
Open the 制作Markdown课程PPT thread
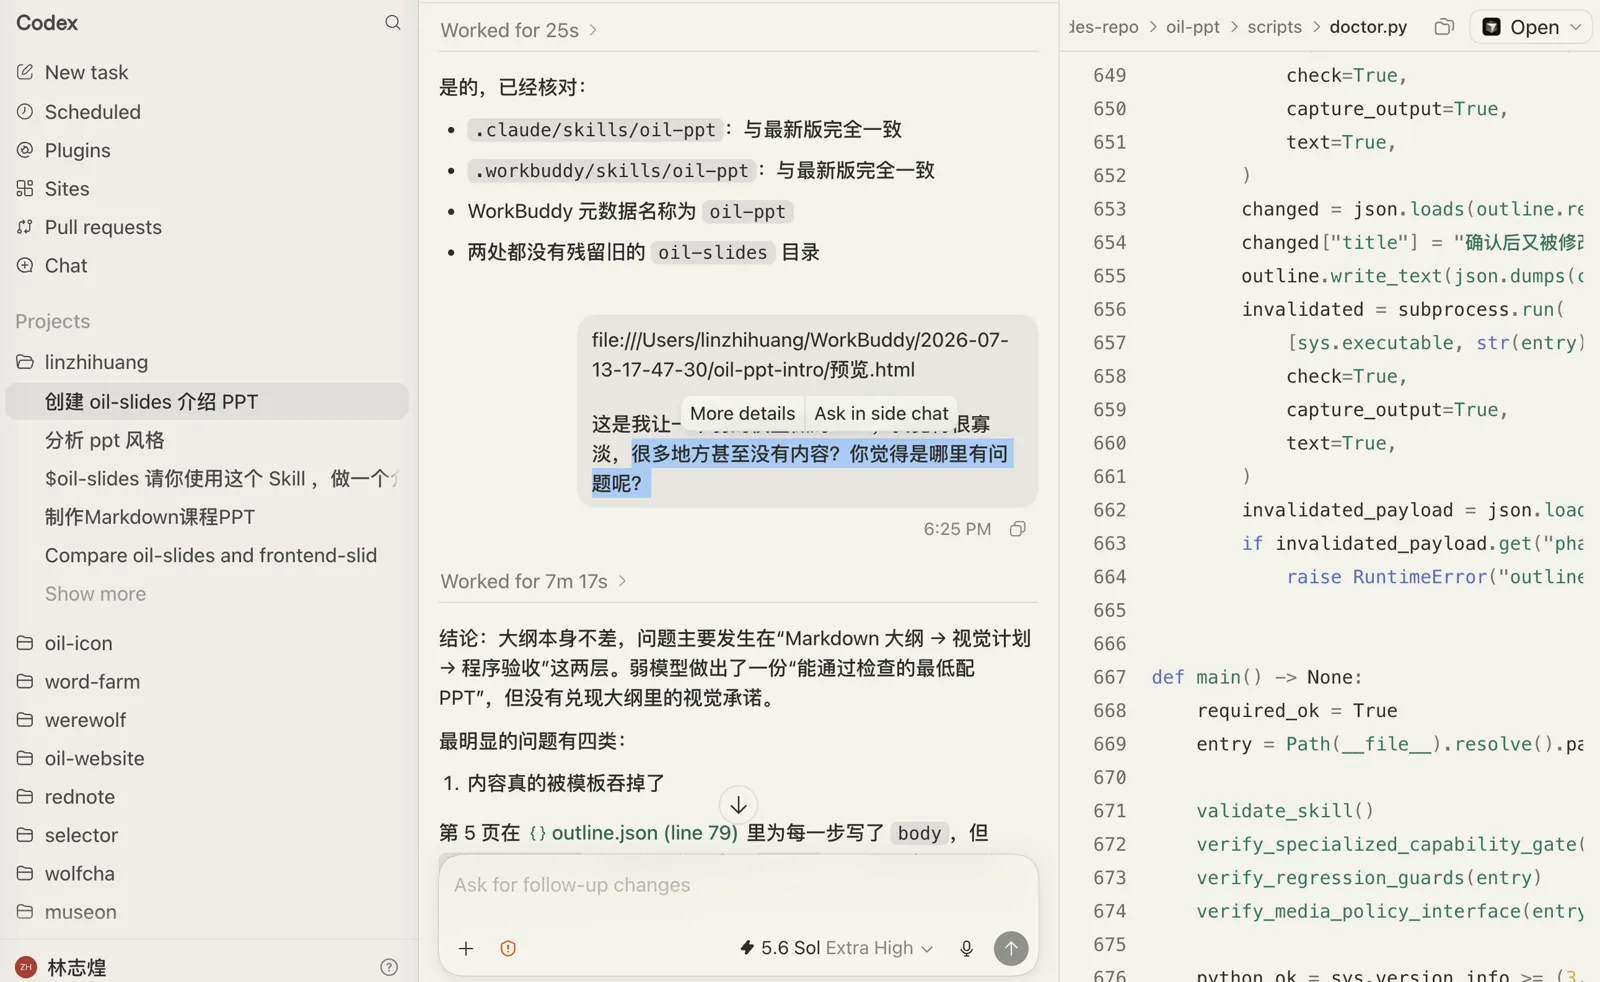tap(150, 517)
